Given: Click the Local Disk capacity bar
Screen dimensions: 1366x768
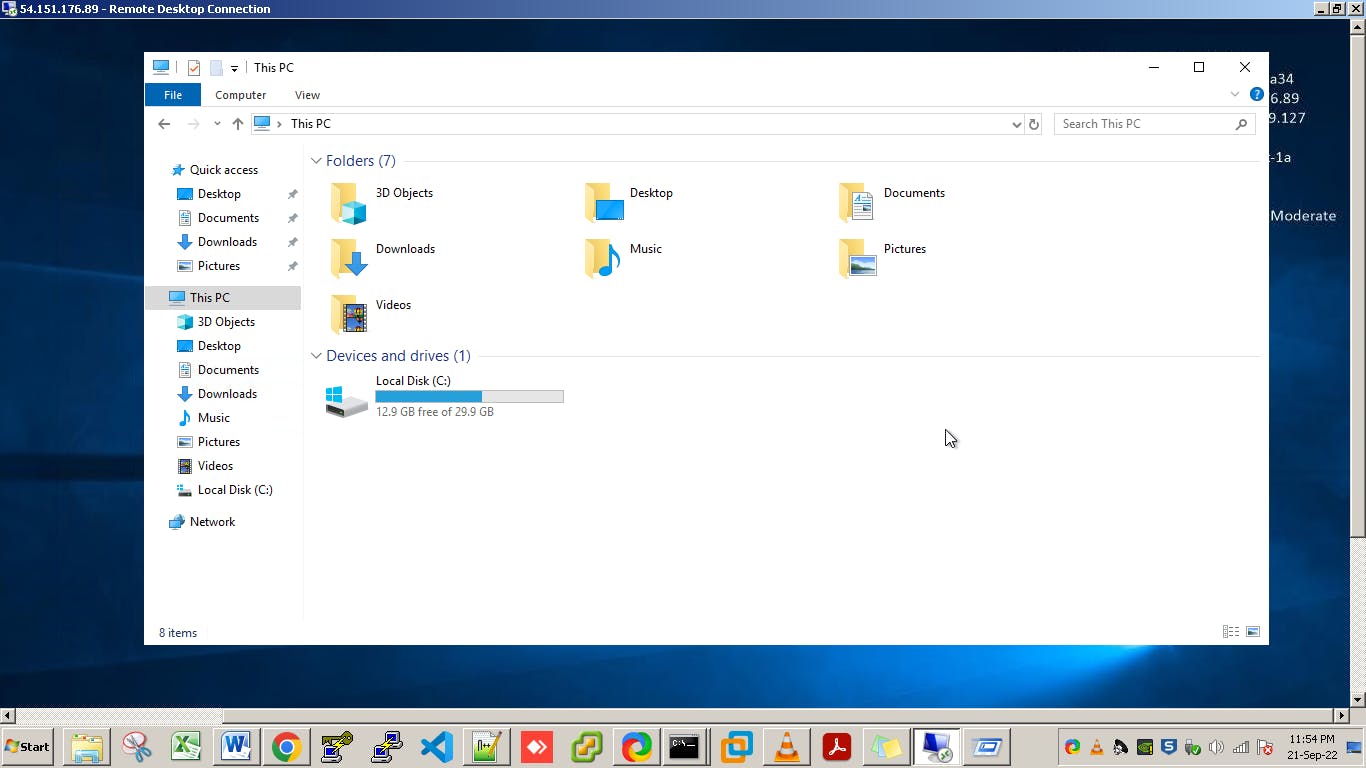Looking at the screenshot, I should click(x=469, y=397).
